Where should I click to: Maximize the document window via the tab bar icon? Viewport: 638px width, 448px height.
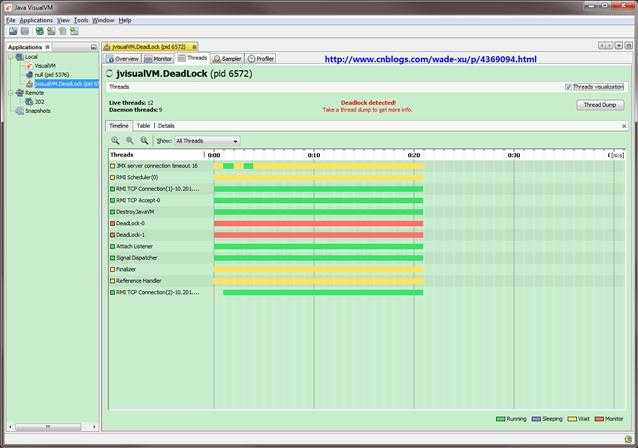tap(629, 46)
